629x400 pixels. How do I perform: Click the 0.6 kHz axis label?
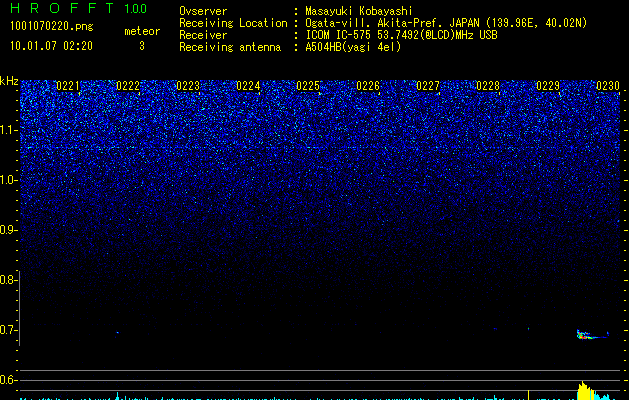pyautogui.click(x=8, y=380)
